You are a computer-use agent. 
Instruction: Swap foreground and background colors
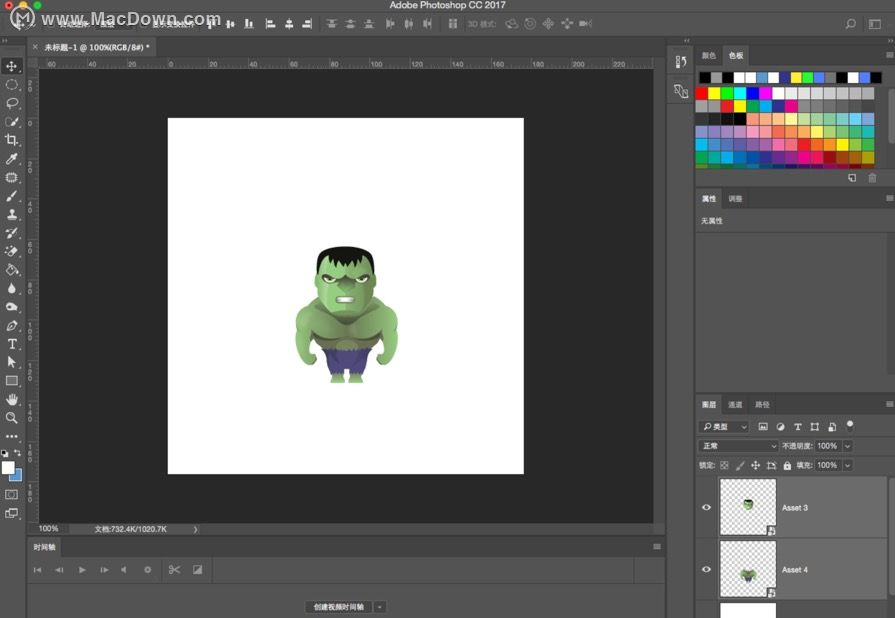tap(18, 453)
